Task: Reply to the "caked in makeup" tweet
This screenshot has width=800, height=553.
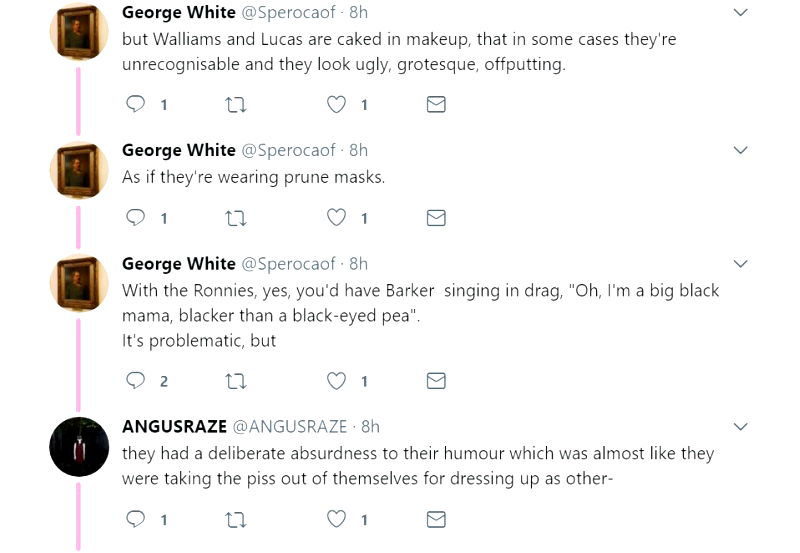Action: tap(136, 104)
